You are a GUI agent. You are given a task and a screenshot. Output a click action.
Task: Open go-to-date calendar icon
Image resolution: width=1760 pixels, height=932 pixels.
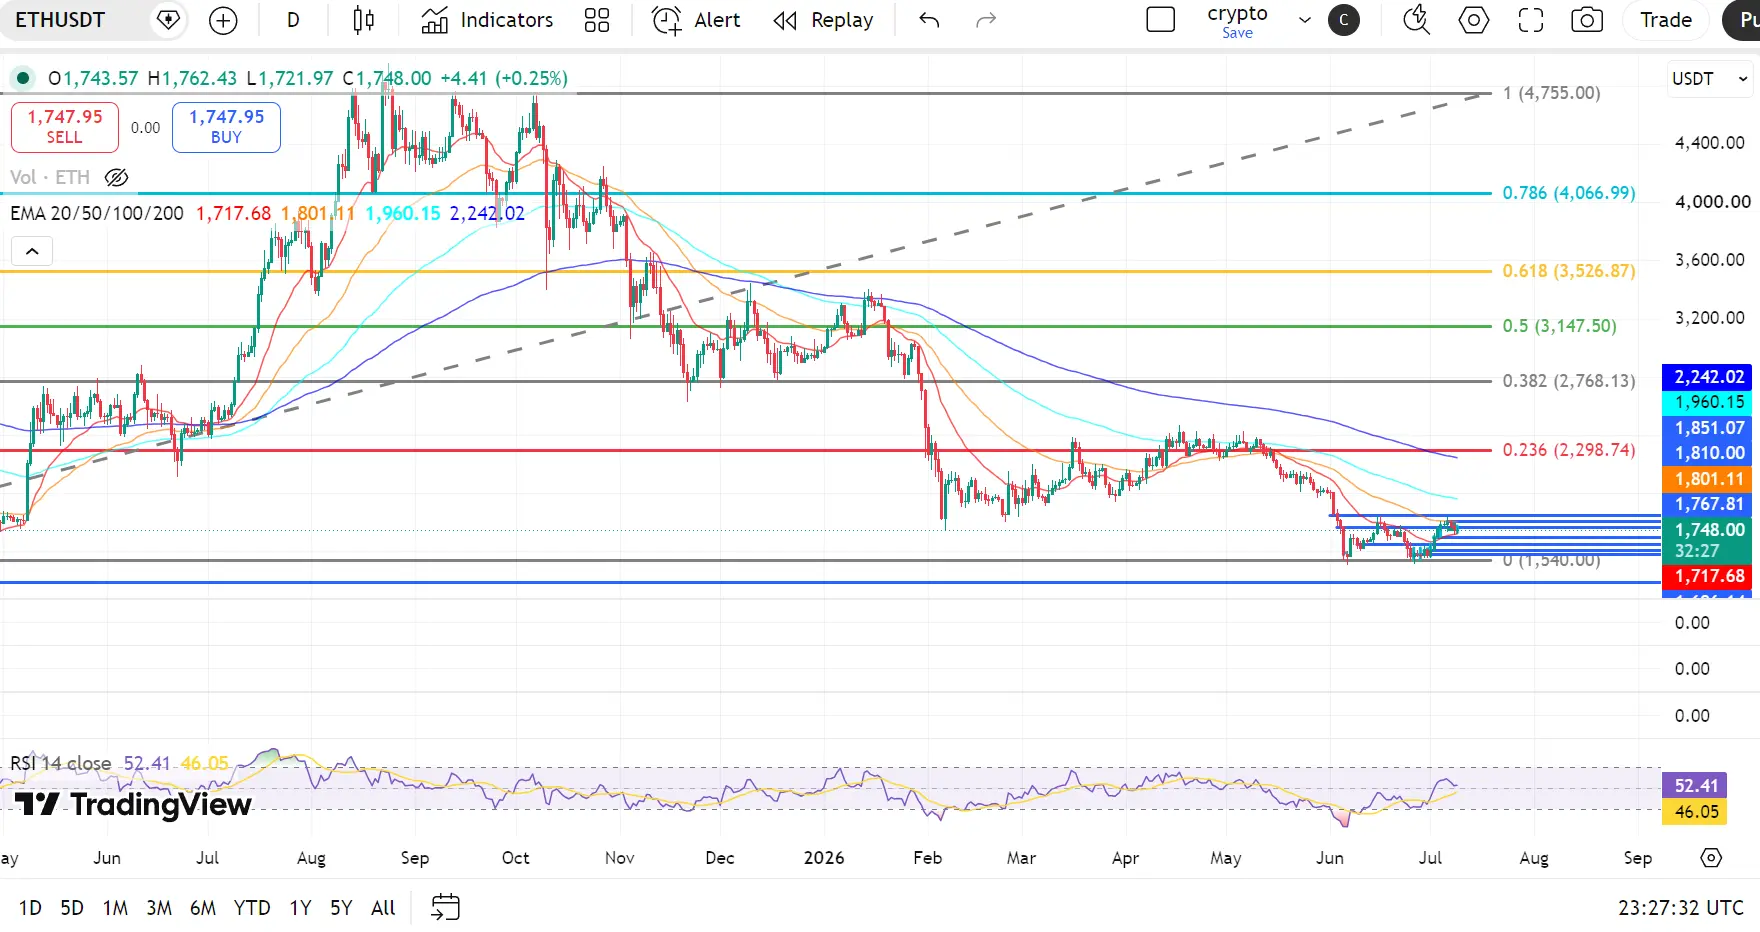click(445, 907)
